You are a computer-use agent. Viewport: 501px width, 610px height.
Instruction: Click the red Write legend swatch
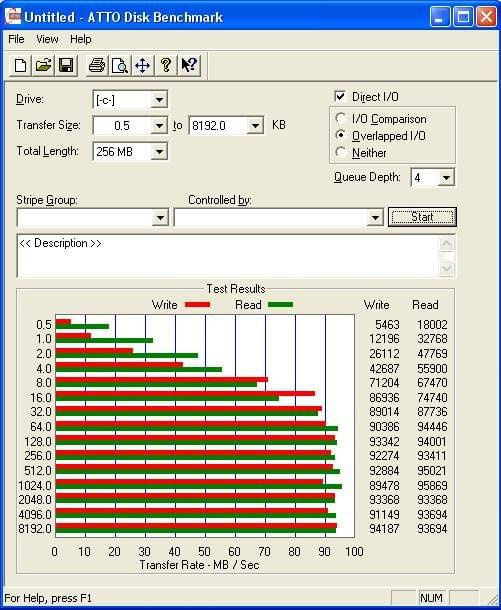pos(197,305)
